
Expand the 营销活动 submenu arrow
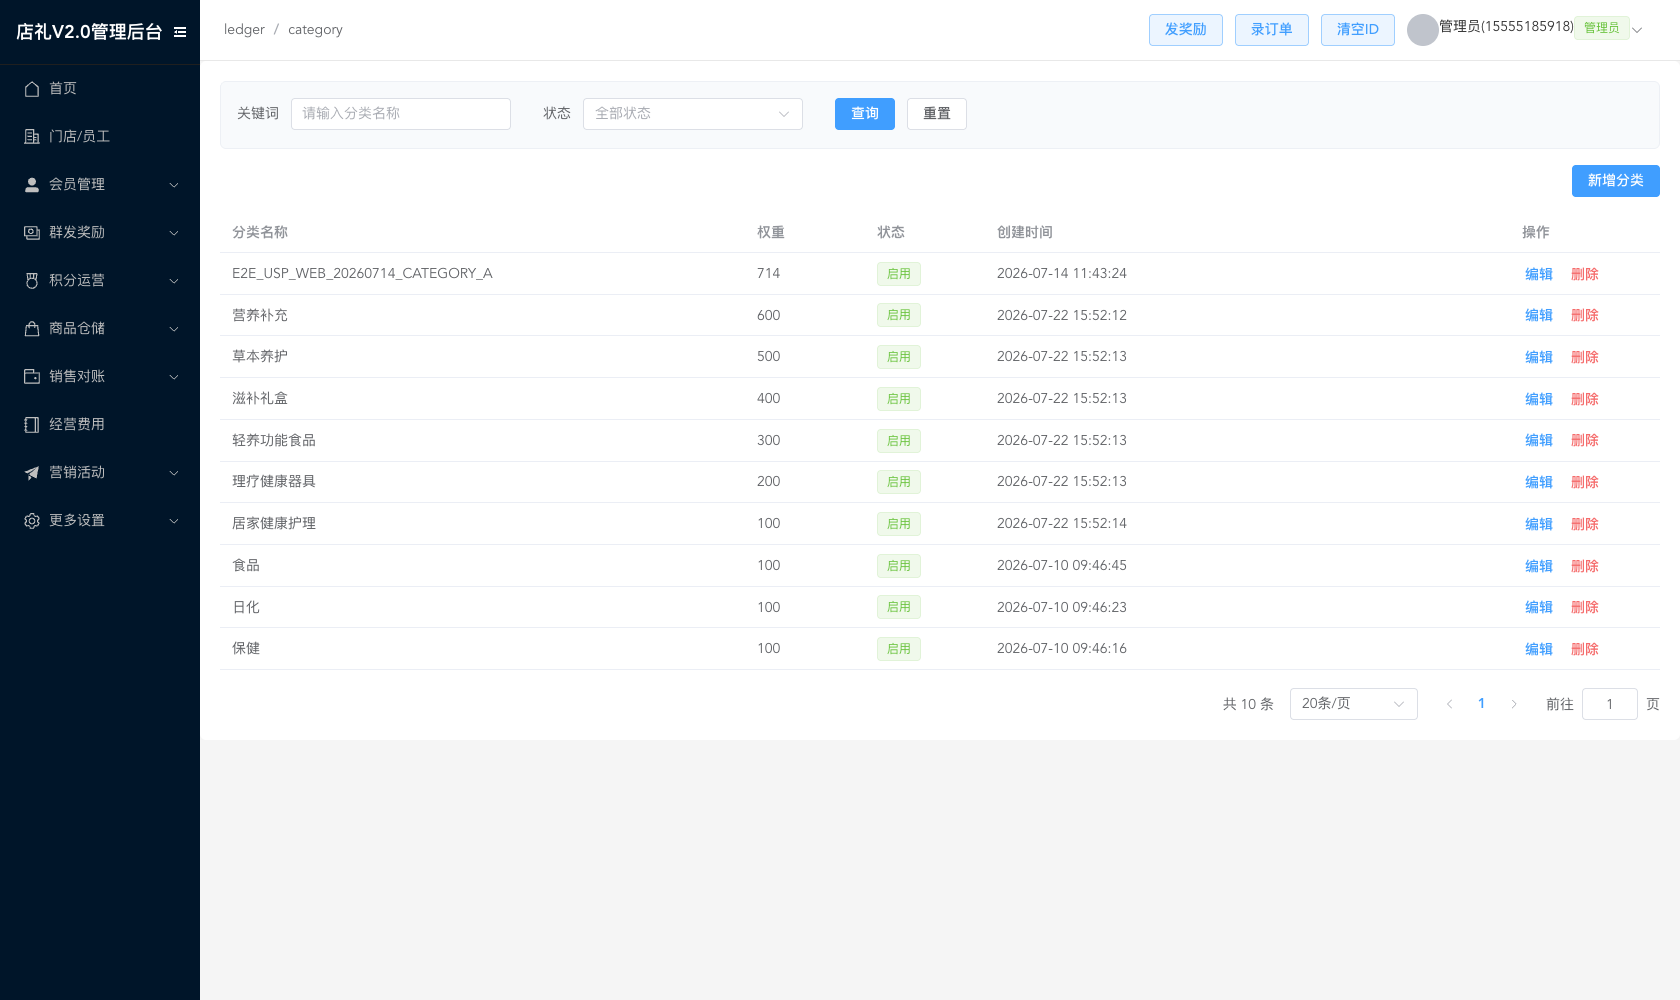(174, 473)
